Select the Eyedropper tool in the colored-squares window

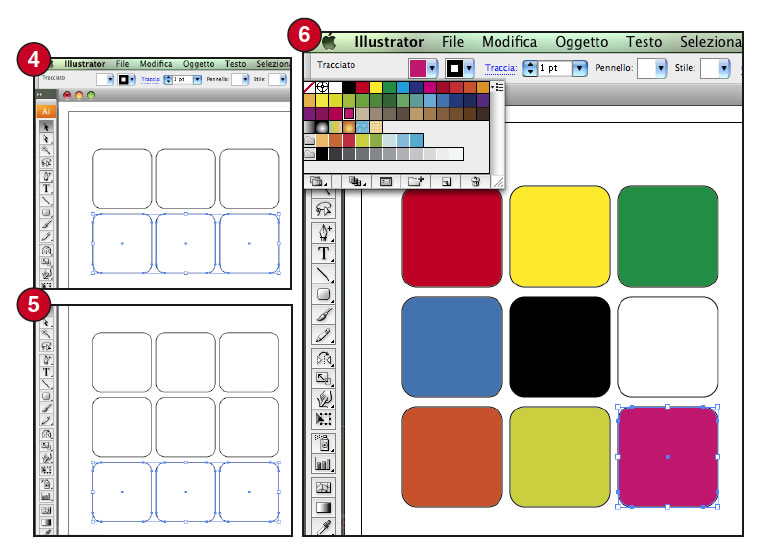click(323, 527)
